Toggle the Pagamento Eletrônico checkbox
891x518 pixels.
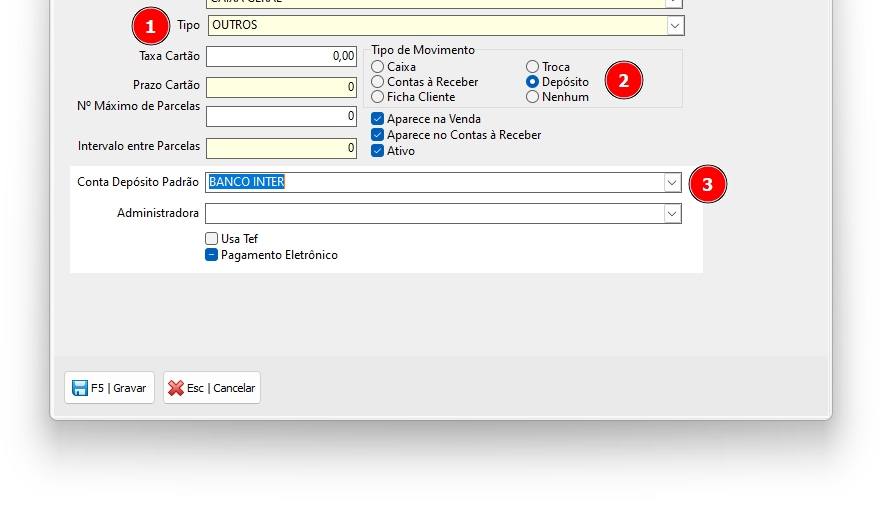coord(211,255)
